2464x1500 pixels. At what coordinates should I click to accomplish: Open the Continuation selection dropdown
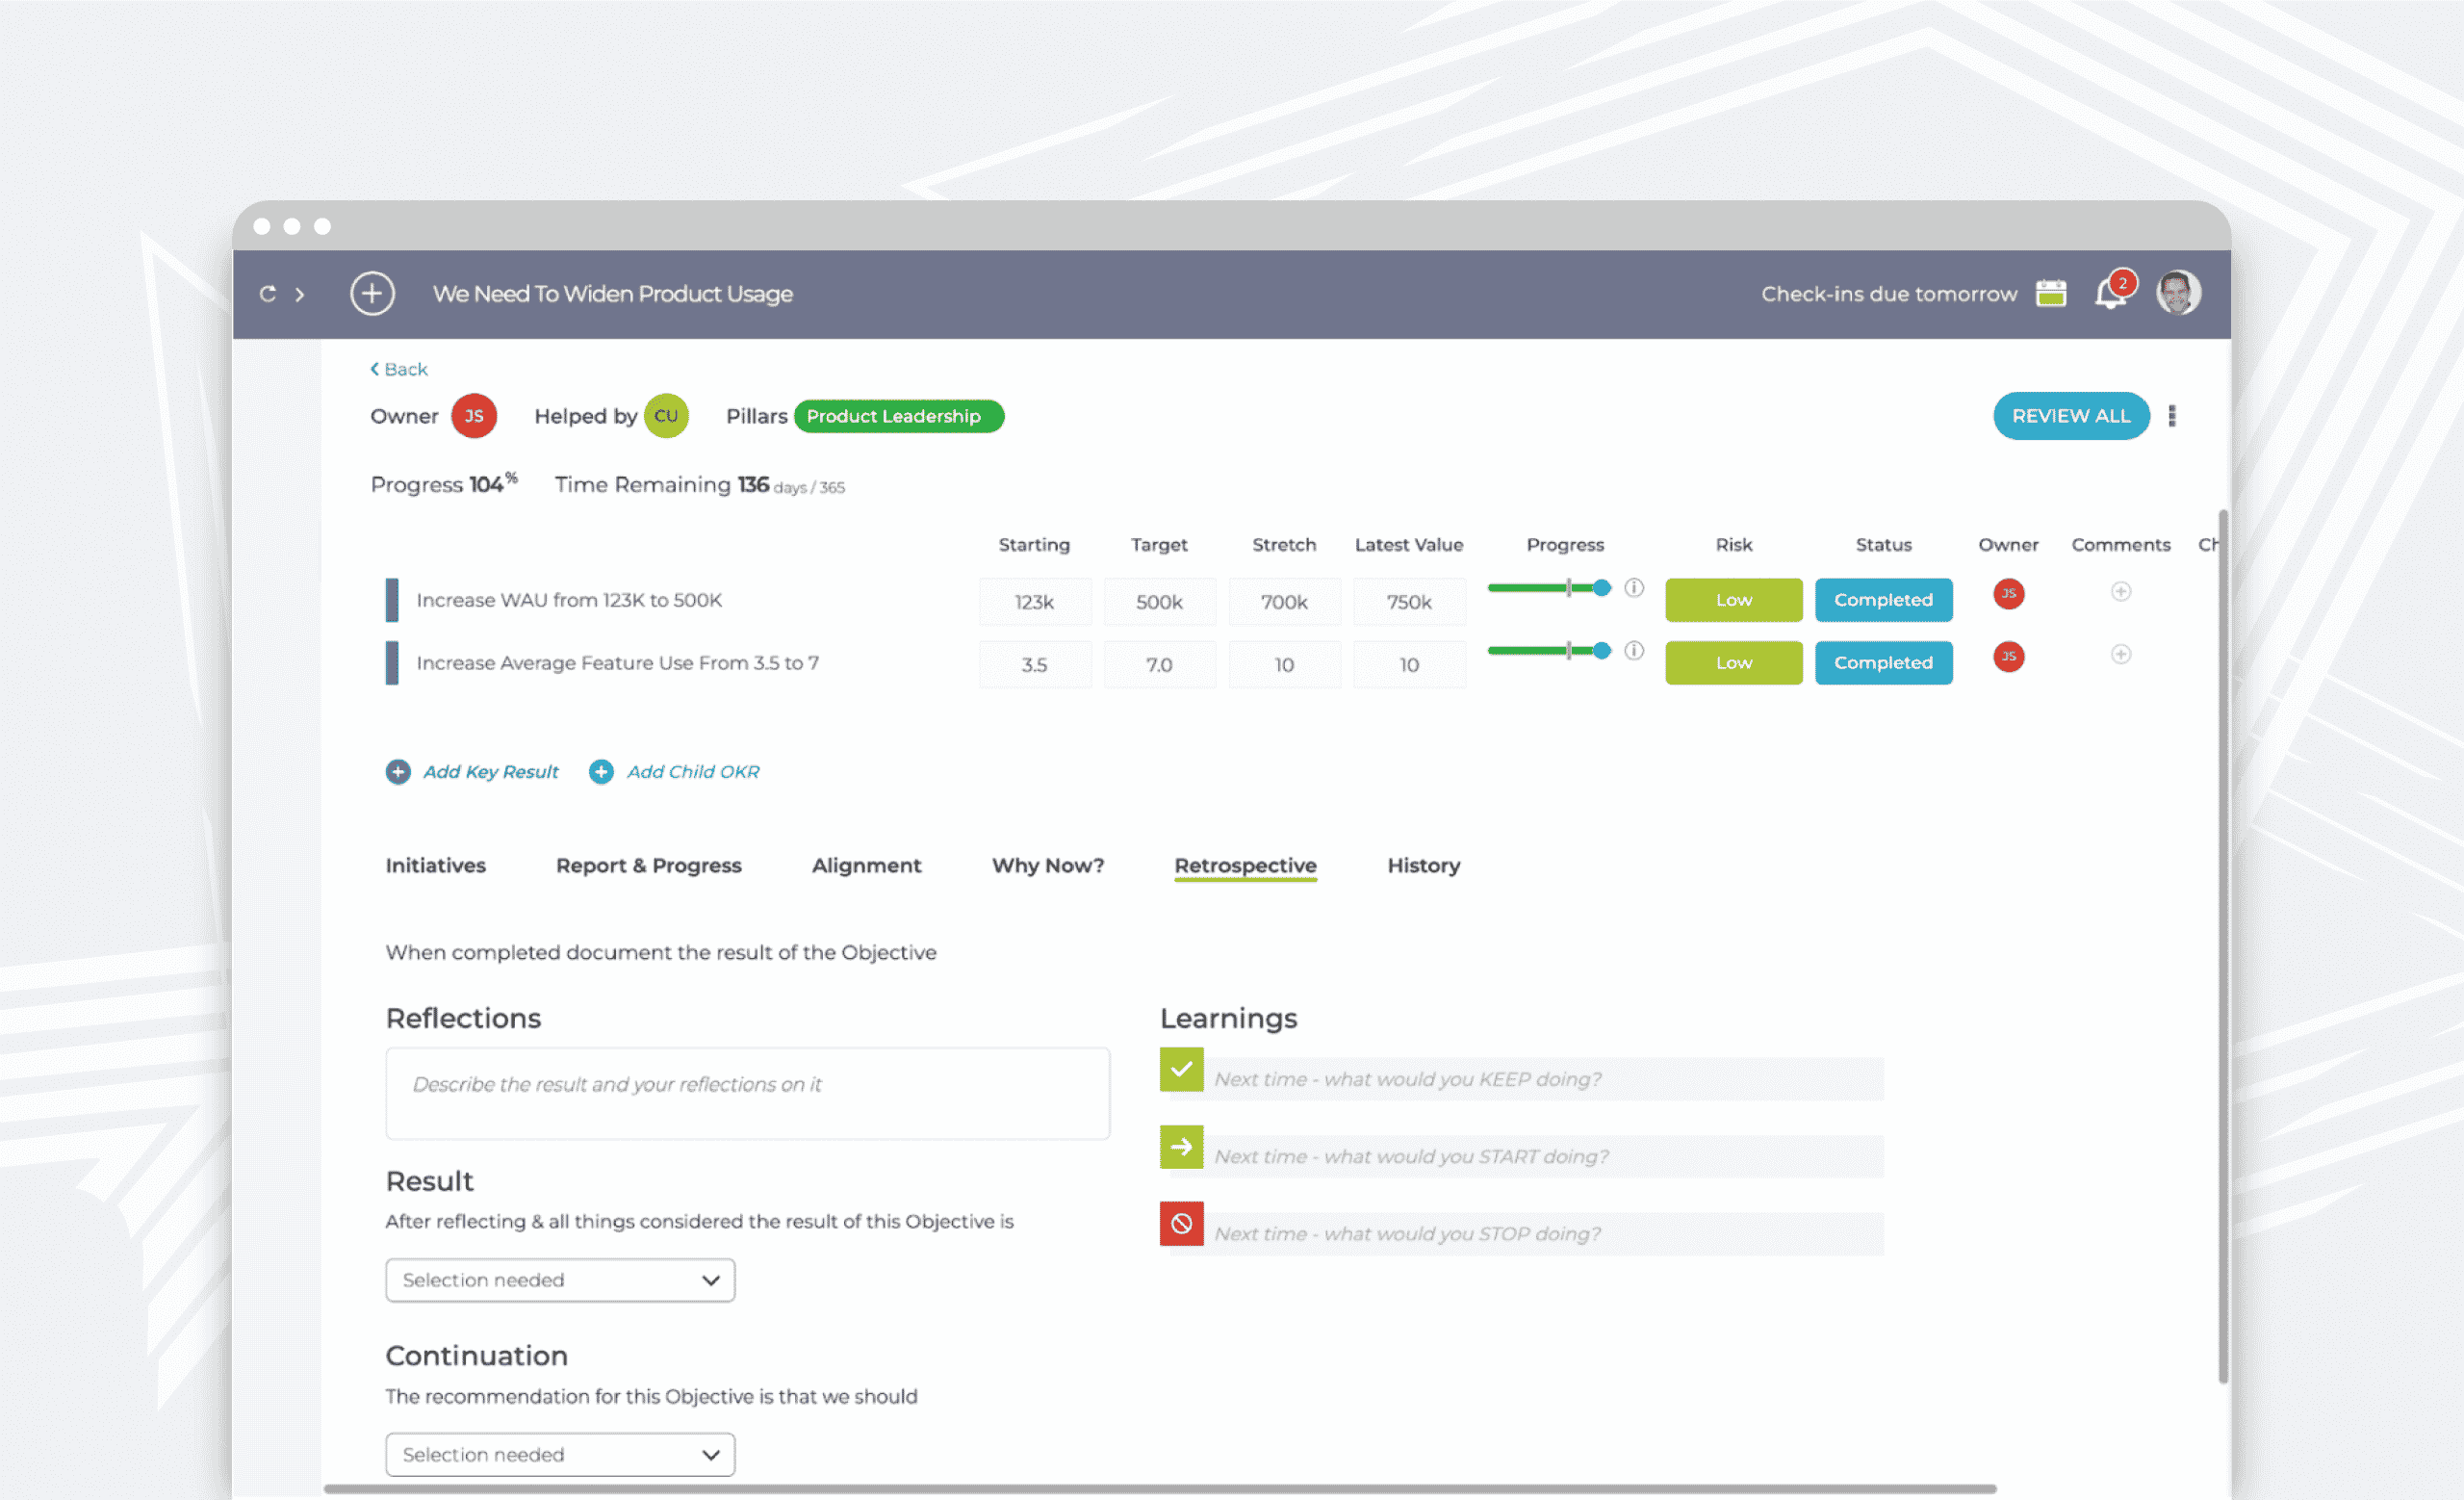click(560, 1455)
